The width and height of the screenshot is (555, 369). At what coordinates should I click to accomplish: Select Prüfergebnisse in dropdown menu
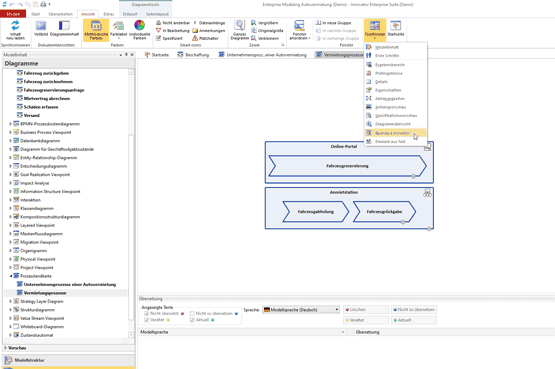coord(395,73)
